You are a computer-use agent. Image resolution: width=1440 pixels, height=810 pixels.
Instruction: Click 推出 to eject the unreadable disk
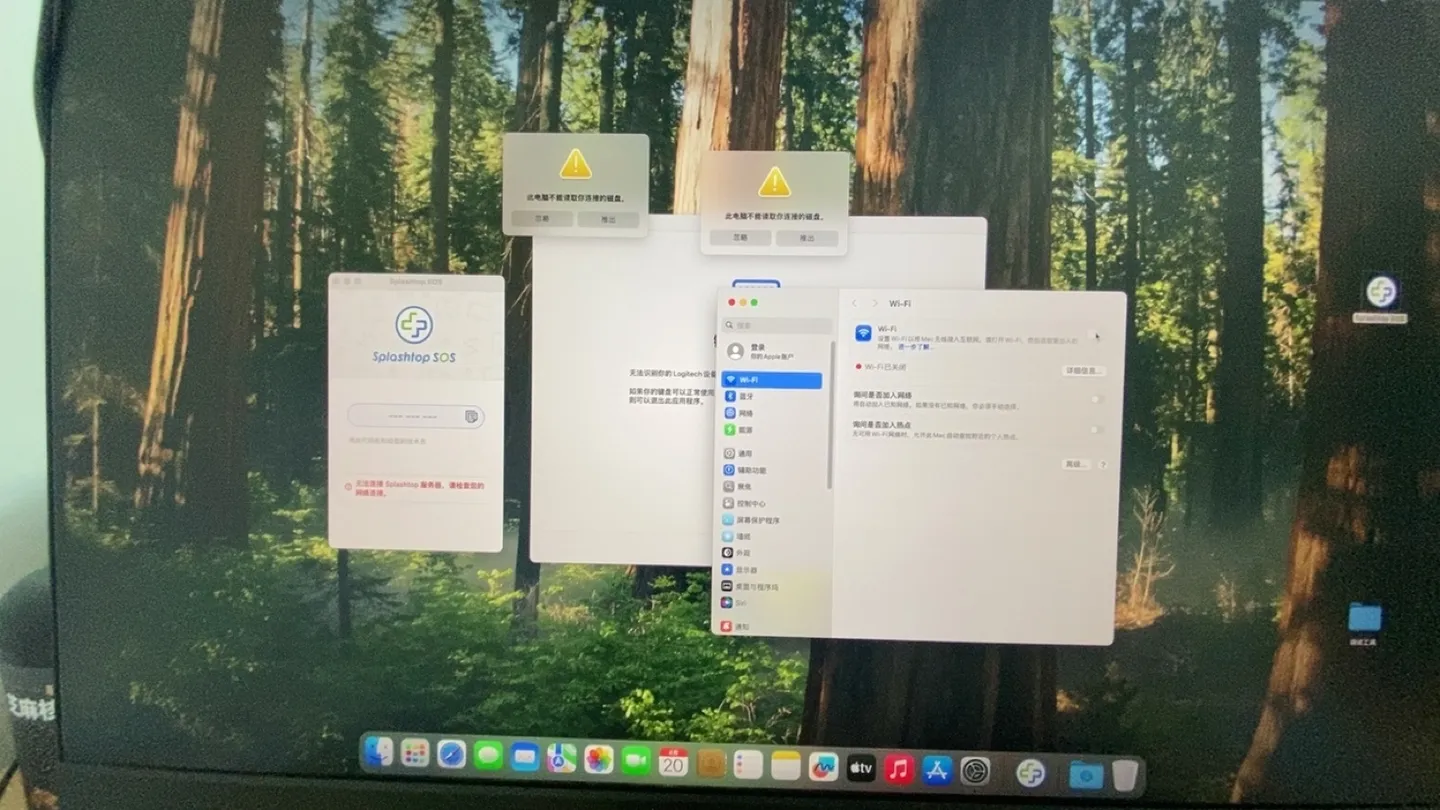click(809, 238)
